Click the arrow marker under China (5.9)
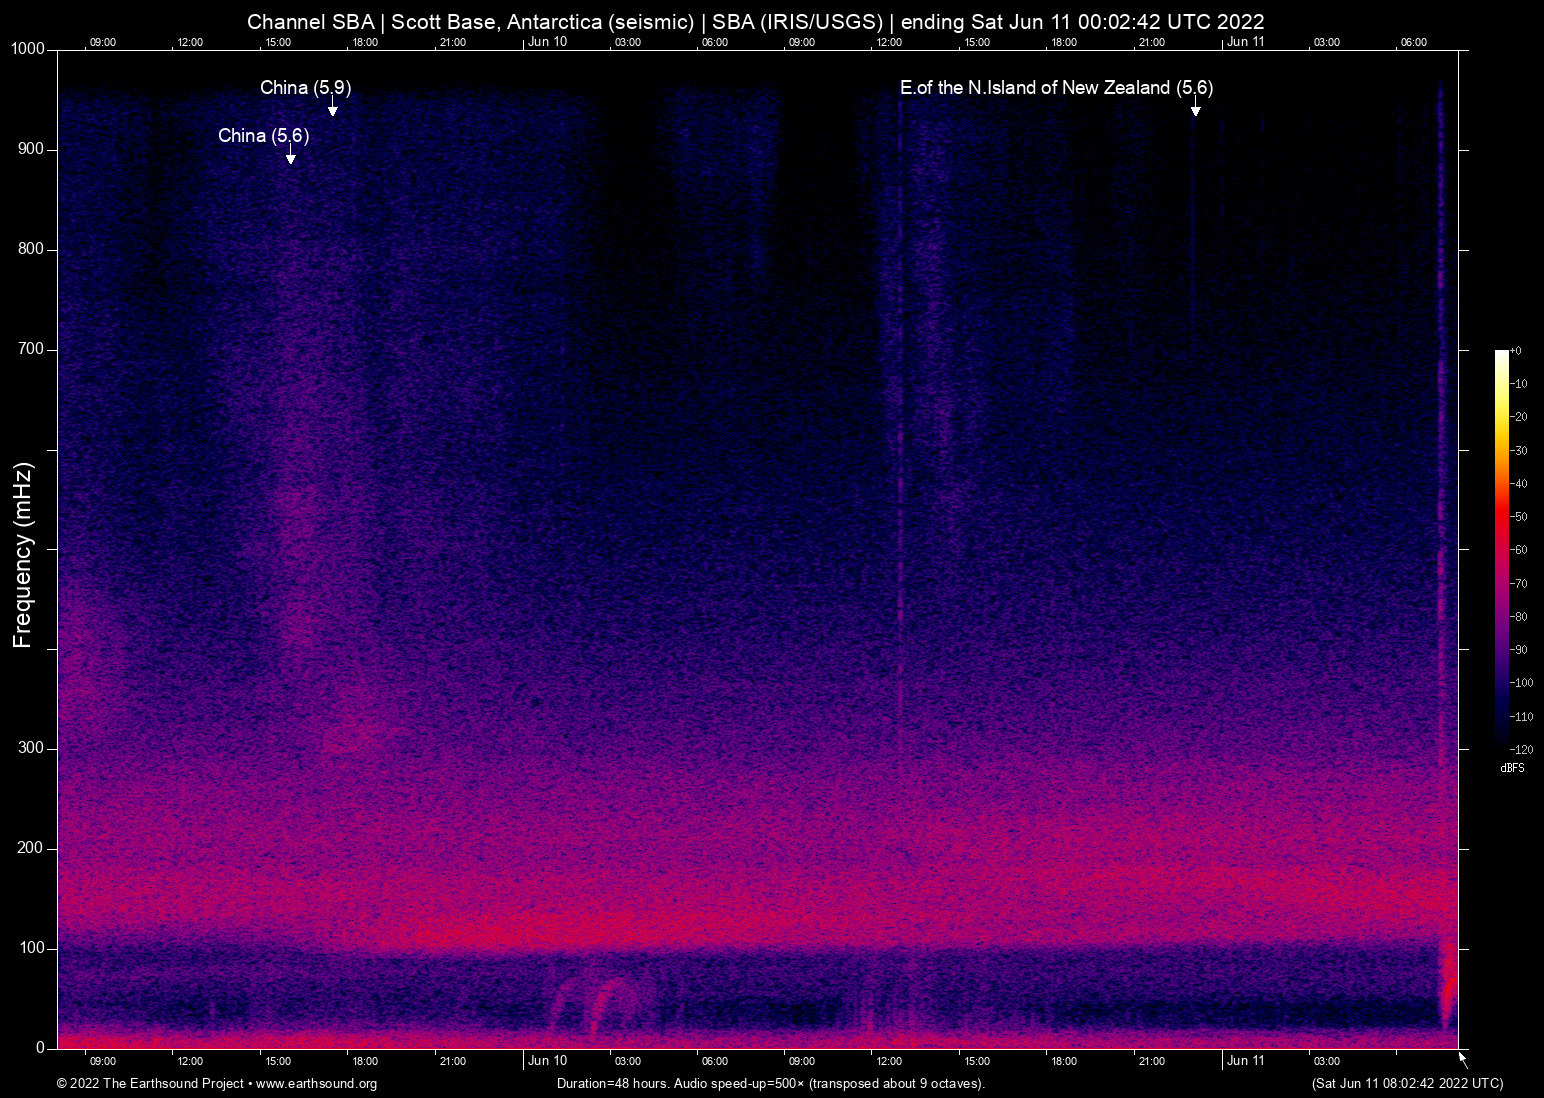This screenshot has height=1098, width=1544. (x=332, y=108)
